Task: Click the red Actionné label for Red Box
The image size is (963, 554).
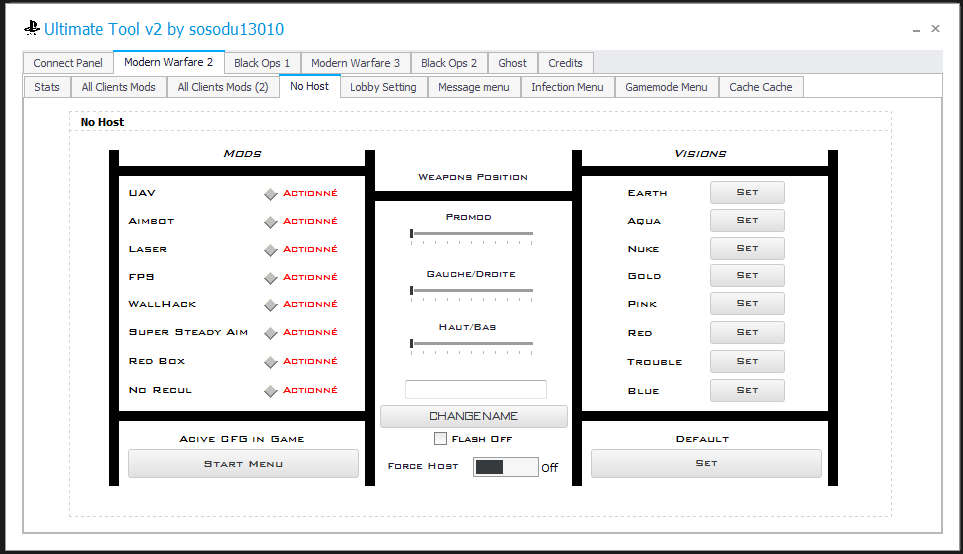Action: pos(310,361)
